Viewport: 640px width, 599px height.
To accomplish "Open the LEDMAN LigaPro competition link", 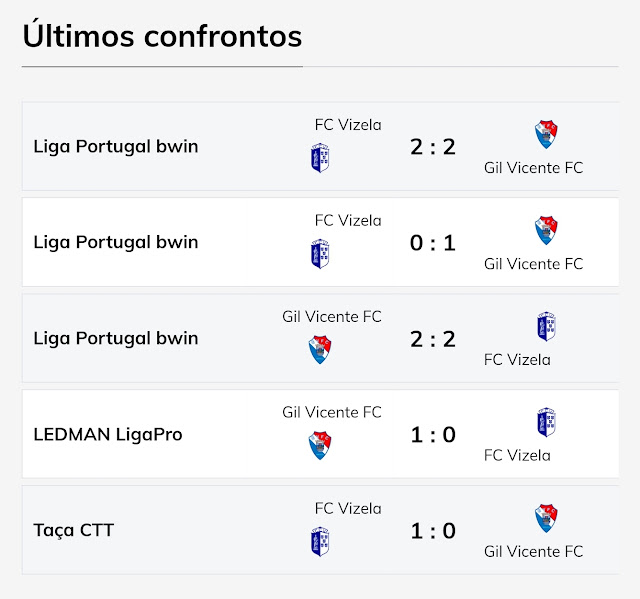I will (x=108, y=434).
